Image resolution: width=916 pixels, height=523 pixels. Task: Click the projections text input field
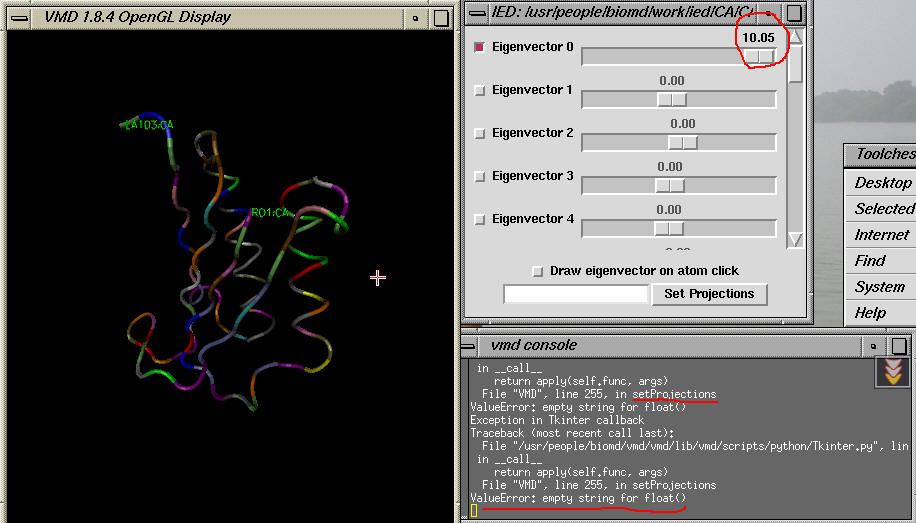576,294
